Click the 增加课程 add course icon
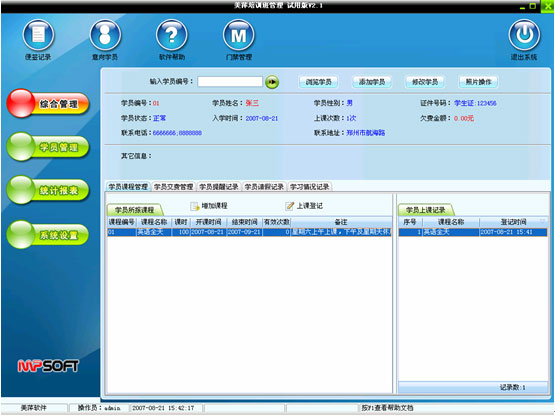 195,206
